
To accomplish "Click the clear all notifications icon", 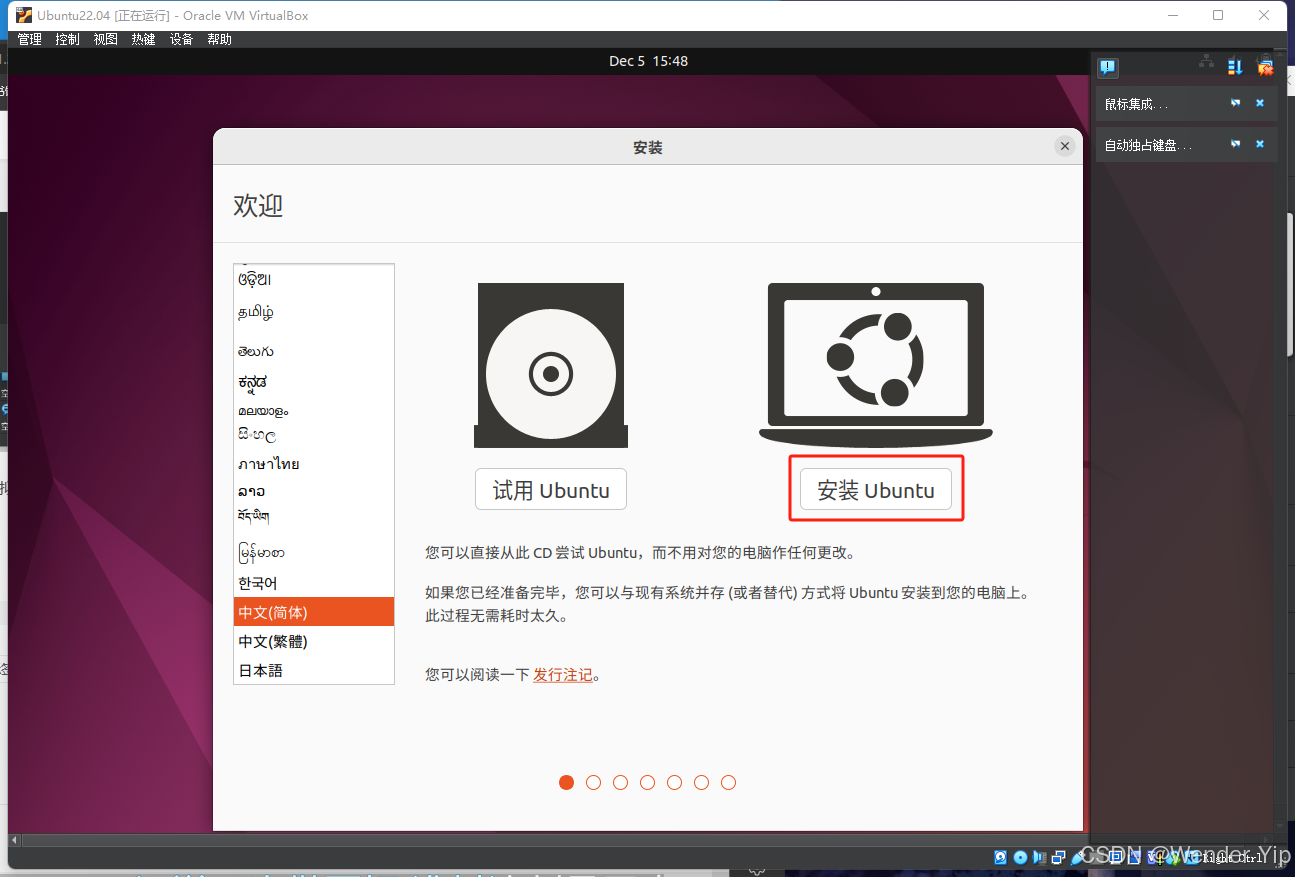I will (x=1265, y=67).
